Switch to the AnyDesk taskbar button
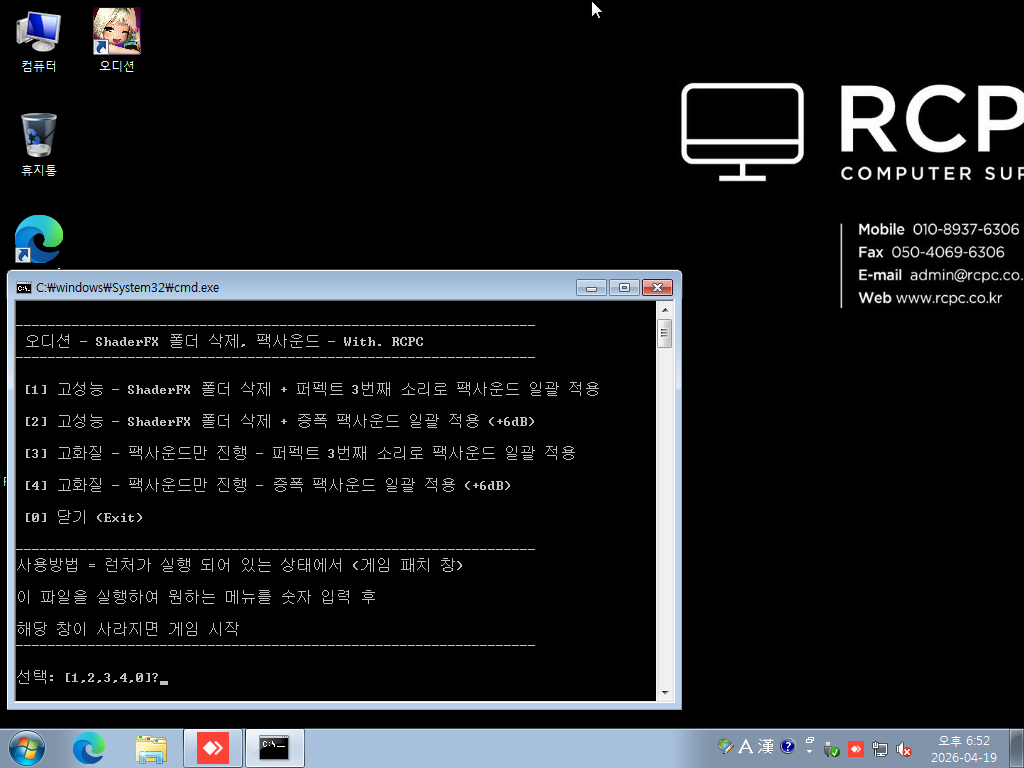The height and width of the screenshot is (768, 1024). (x=213, y=748)
